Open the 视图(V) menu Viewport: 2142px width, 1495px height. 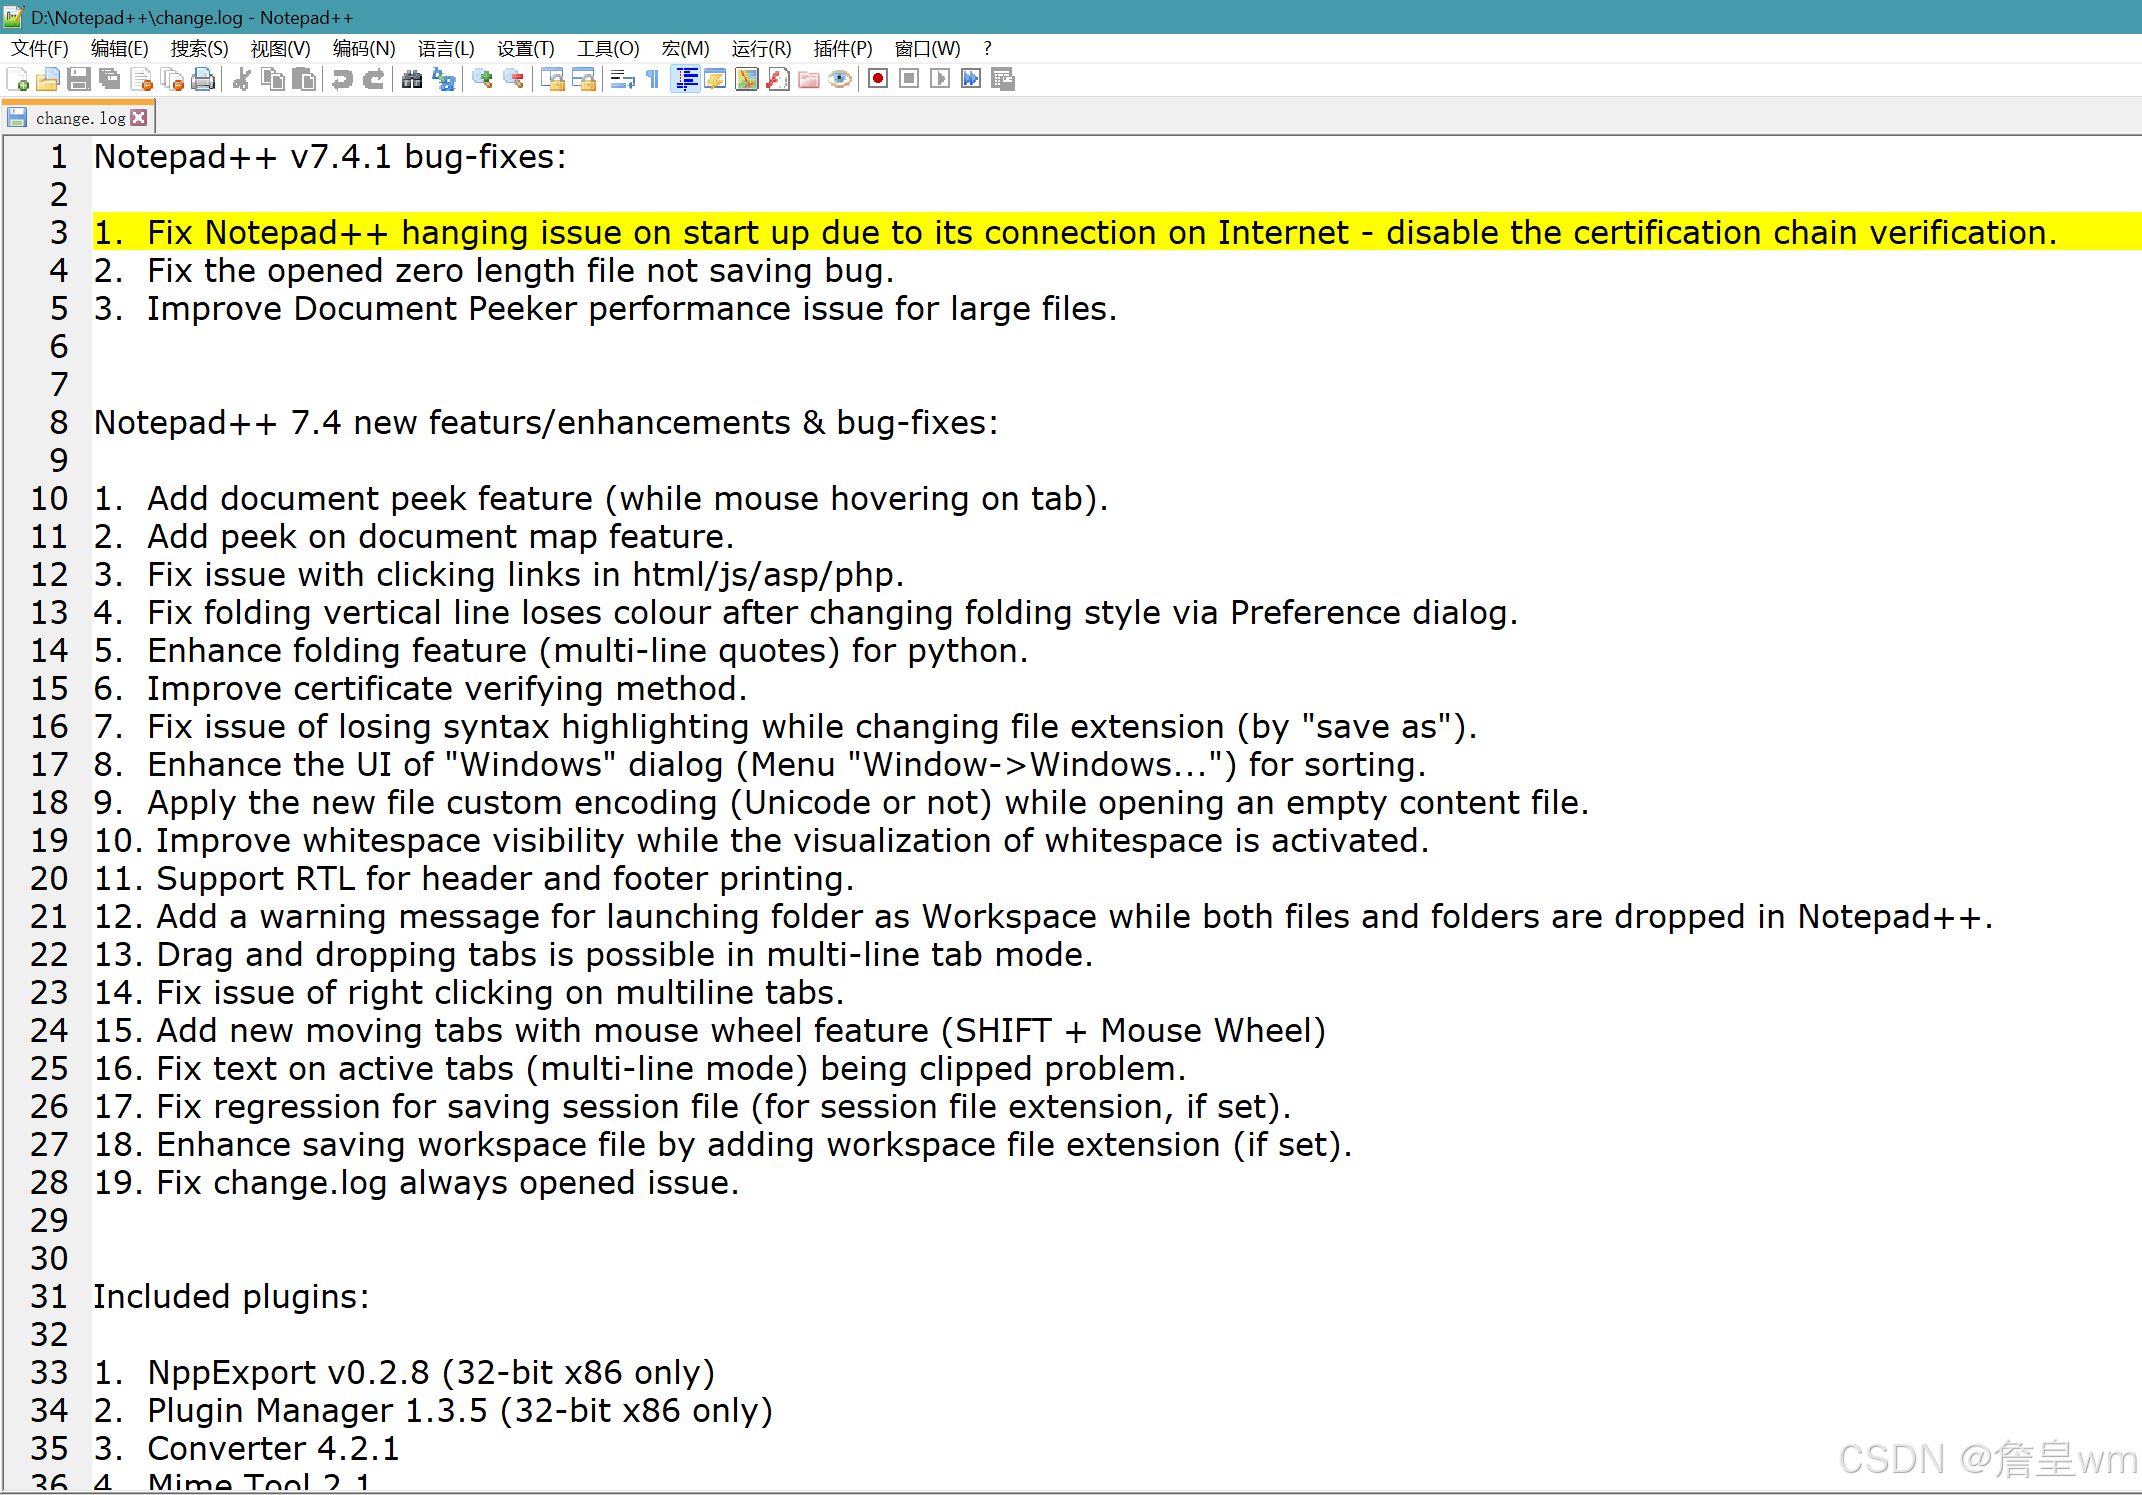(280, 49)
